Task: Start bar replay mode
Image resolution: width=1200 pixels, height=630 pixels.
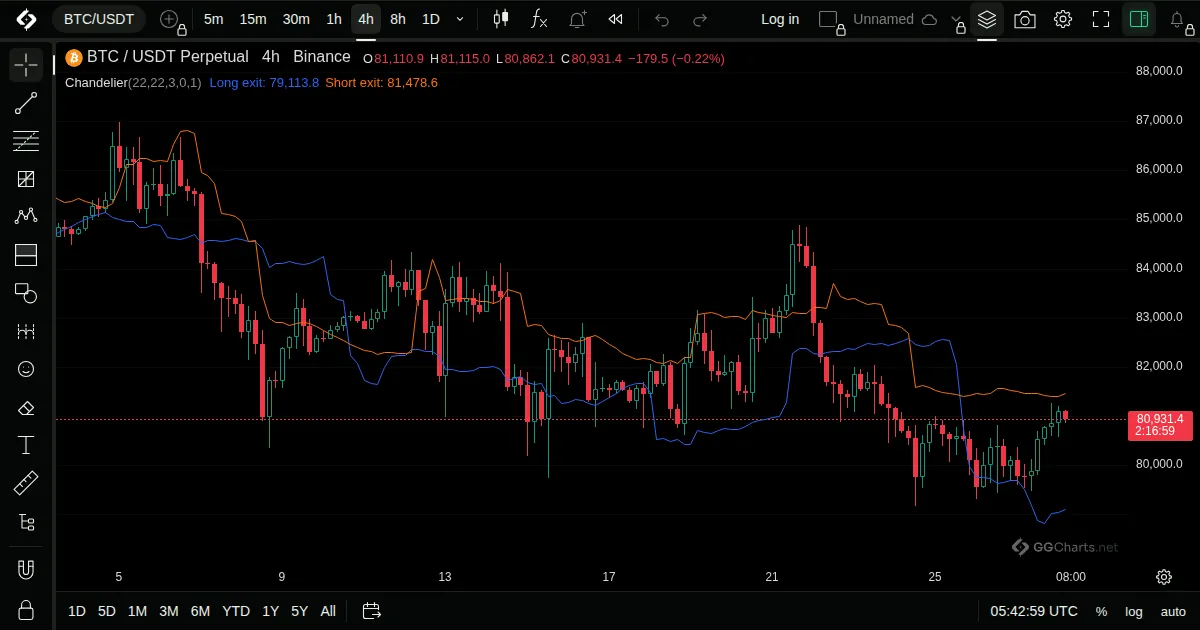Action: (616, 19)
